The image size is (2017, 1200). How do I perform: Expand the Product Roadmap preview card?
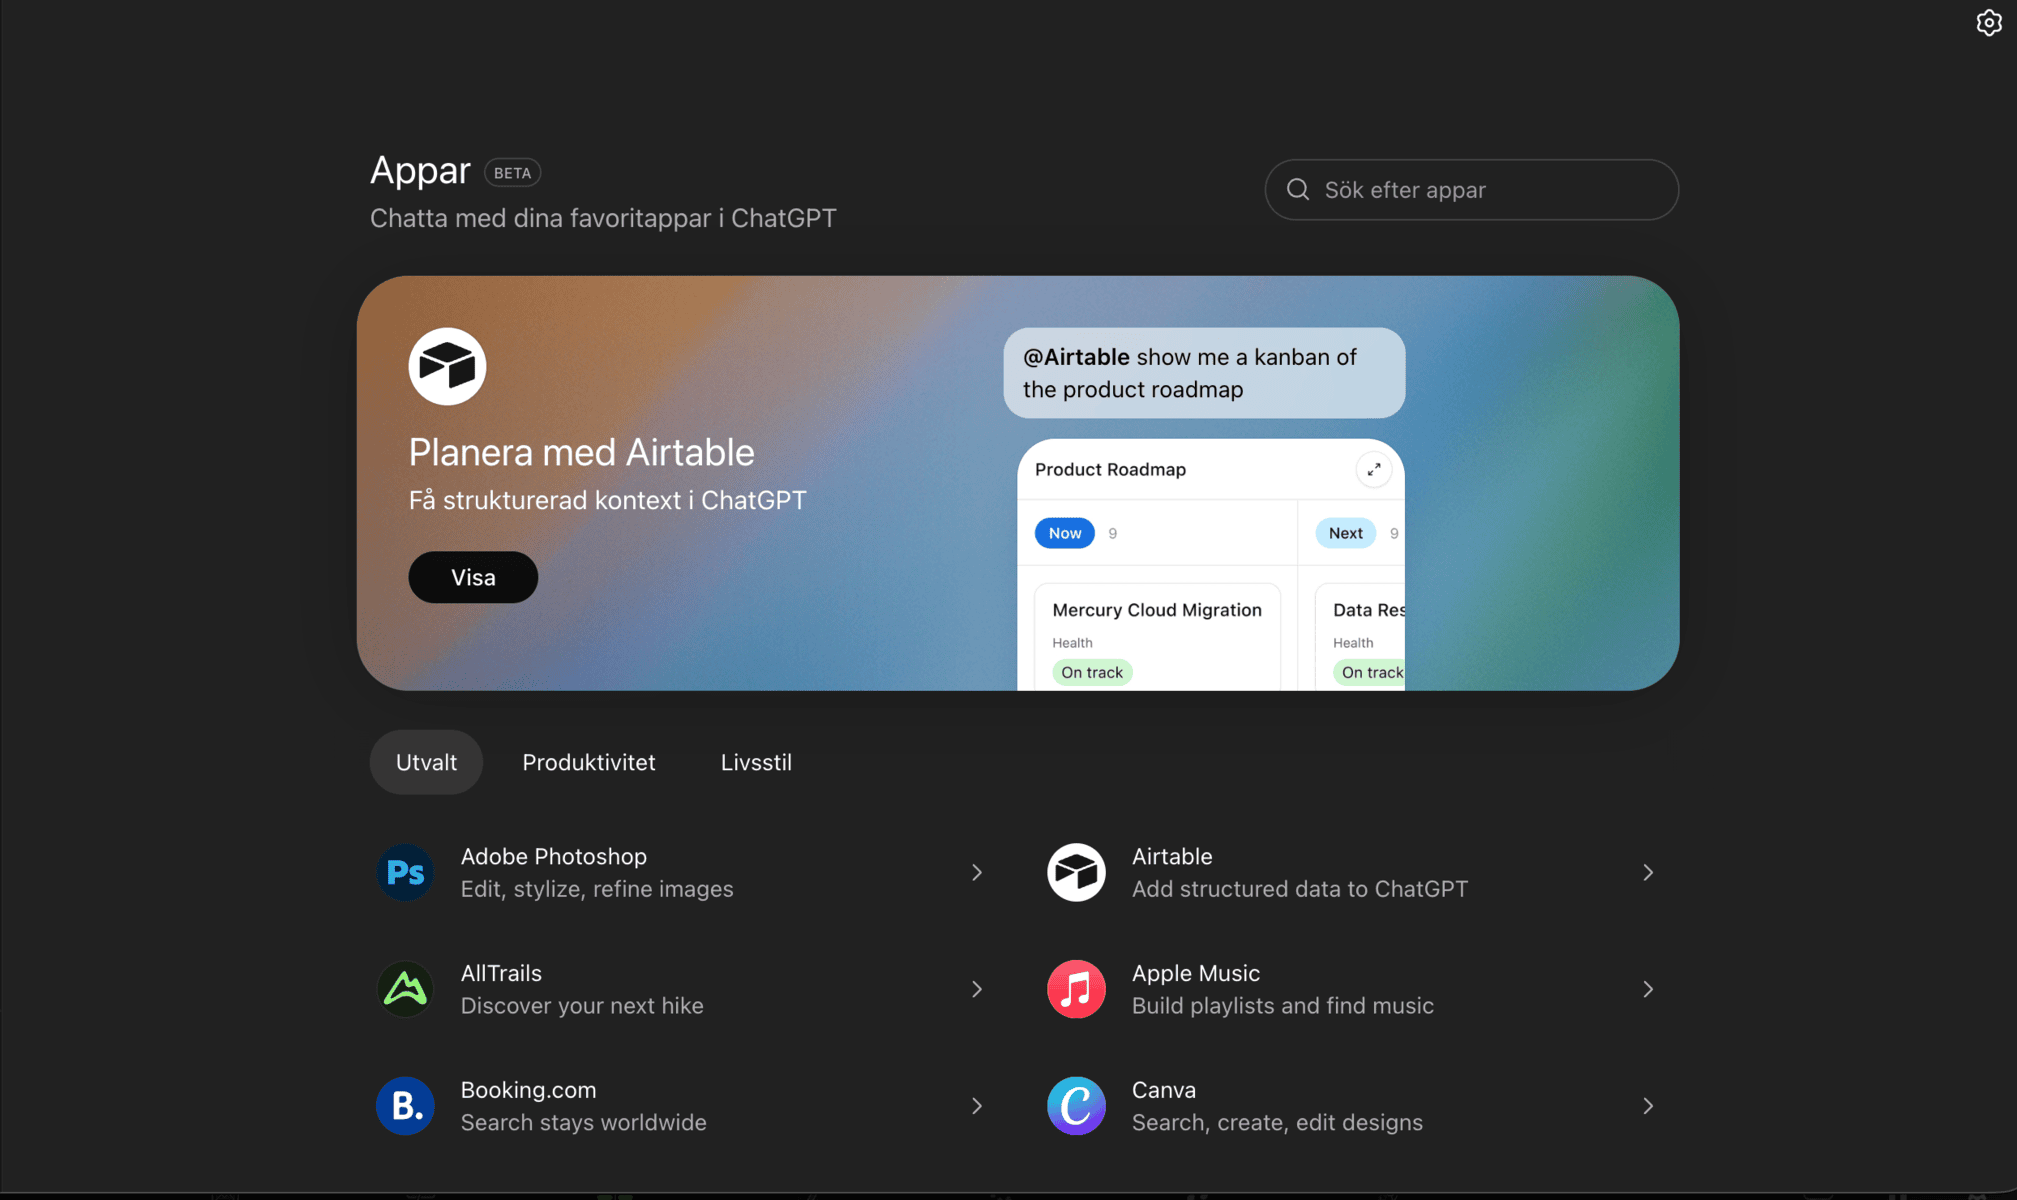(1374, 469)
